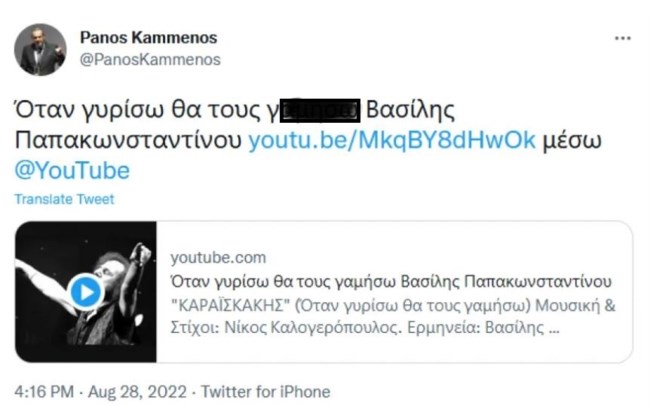Viewport: 650px width, 406px height.
Task: Open the three-dot tweet options menu
Action: pos(623,39)
